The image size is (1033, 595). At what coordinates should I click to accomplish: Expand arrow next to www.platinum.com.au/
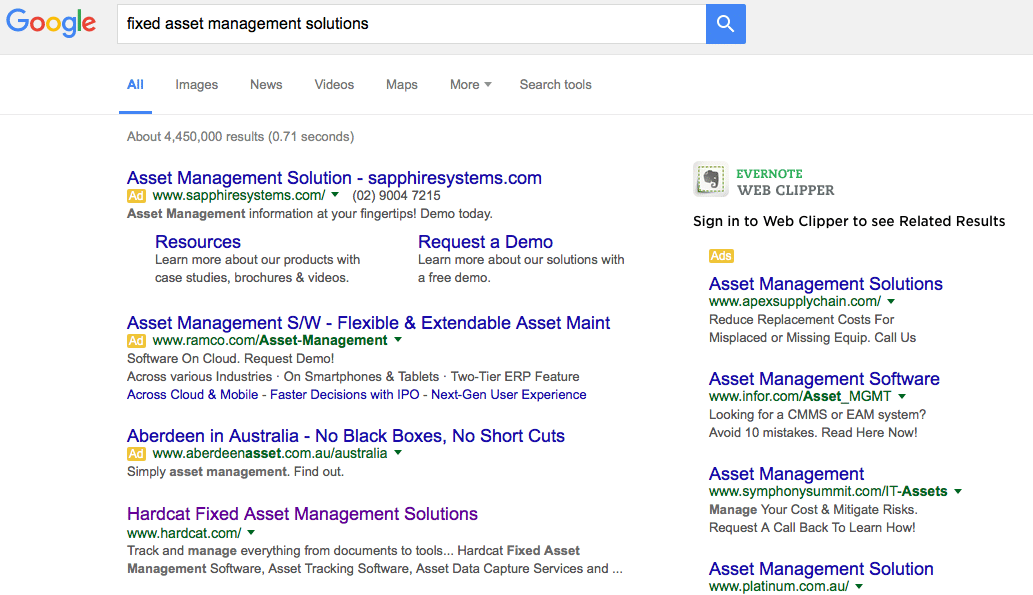859,586
